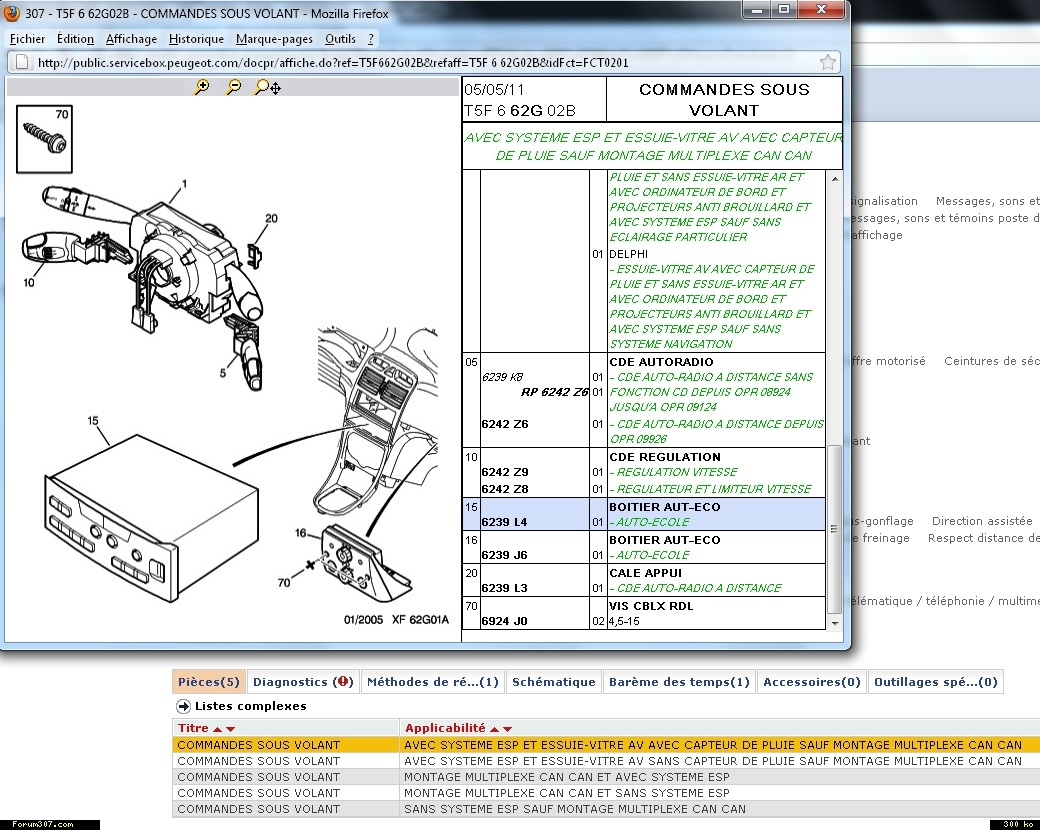Click part number 6242 Z6 in bold

pyautogui.click(x=505, y=424)
